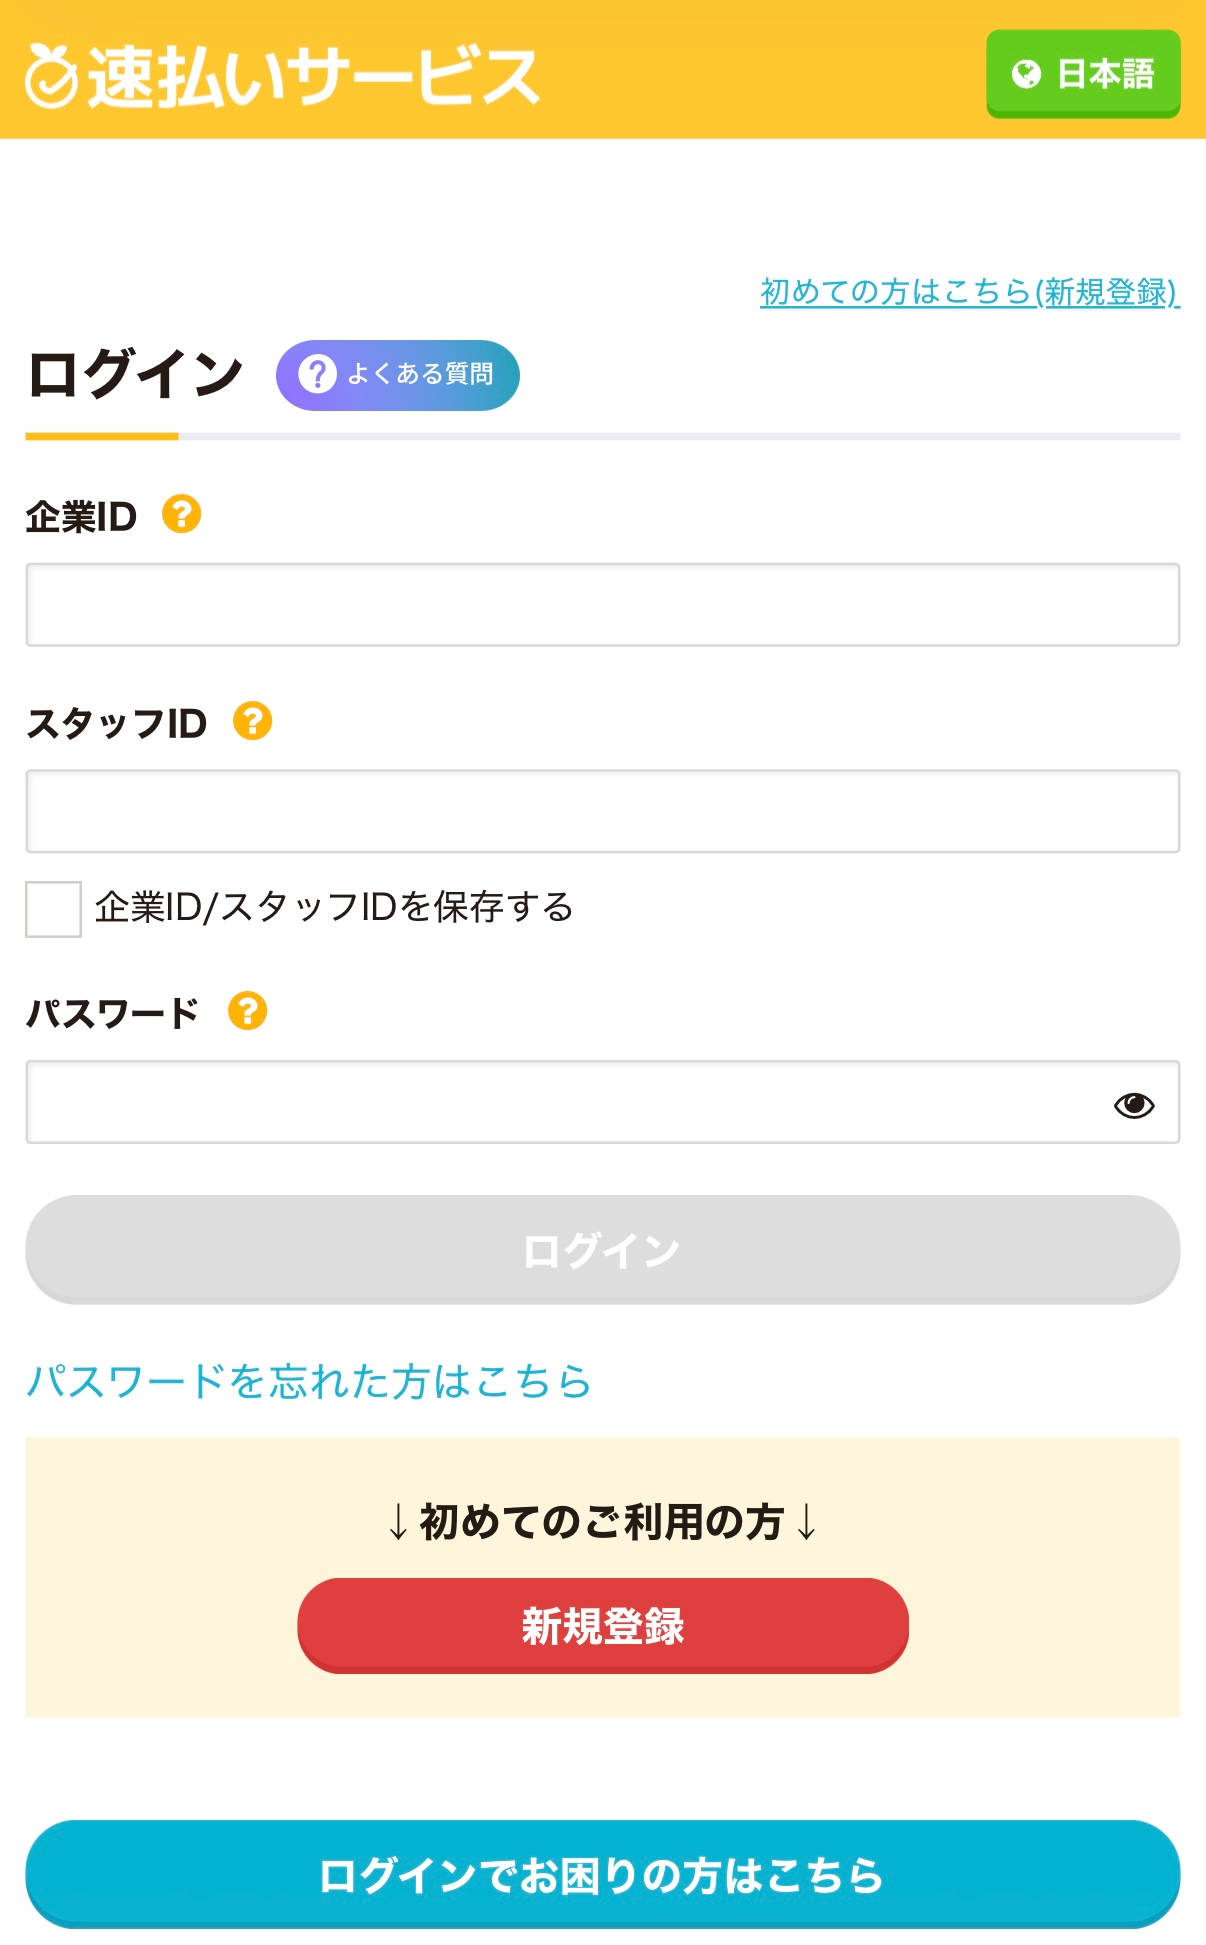Open 初めての方はこちら(新規登録) link
The width and height of the screenshot is (1206, 1945).
click(970, 291)
